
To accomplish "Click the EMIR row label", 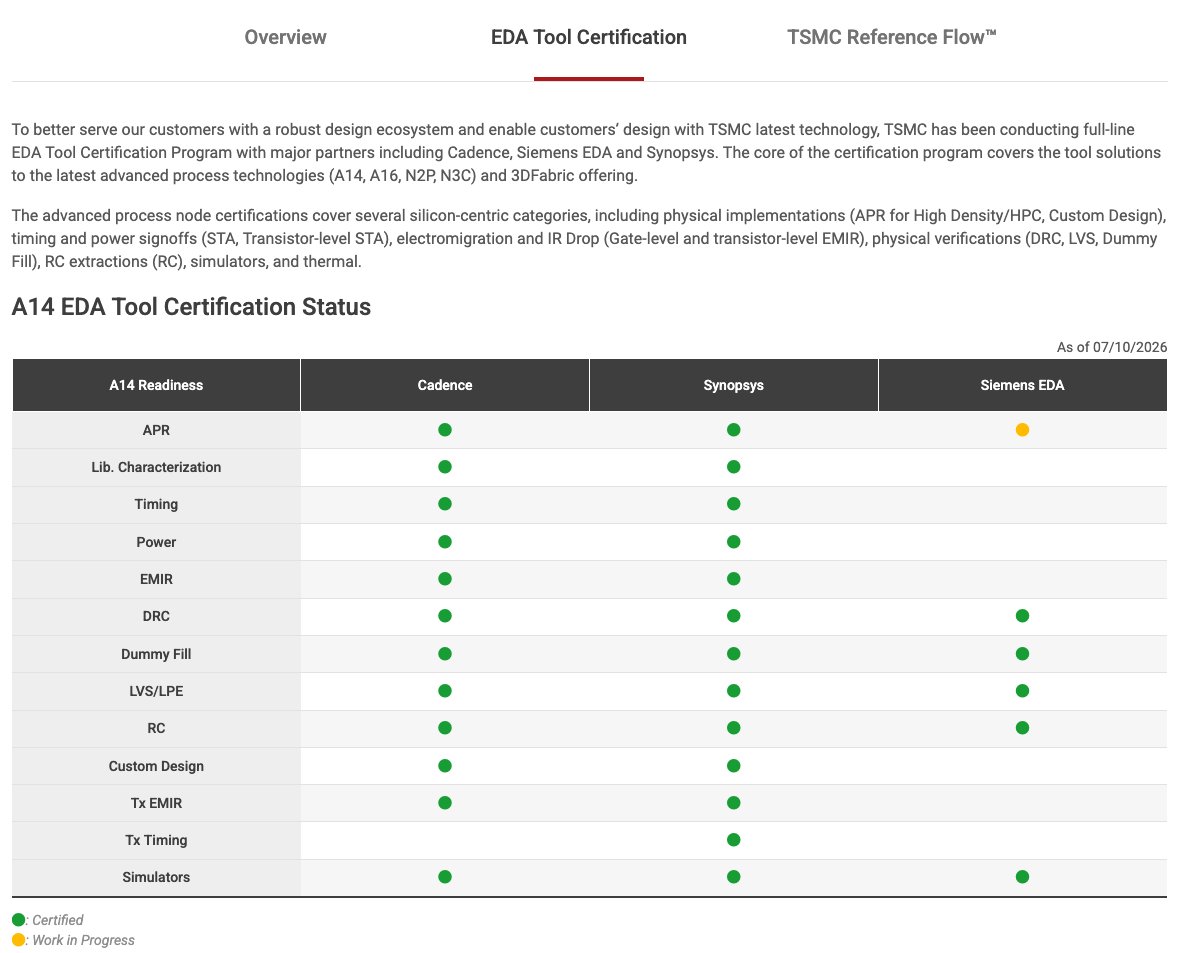I will pyautogui.click(x=156, y=579).
